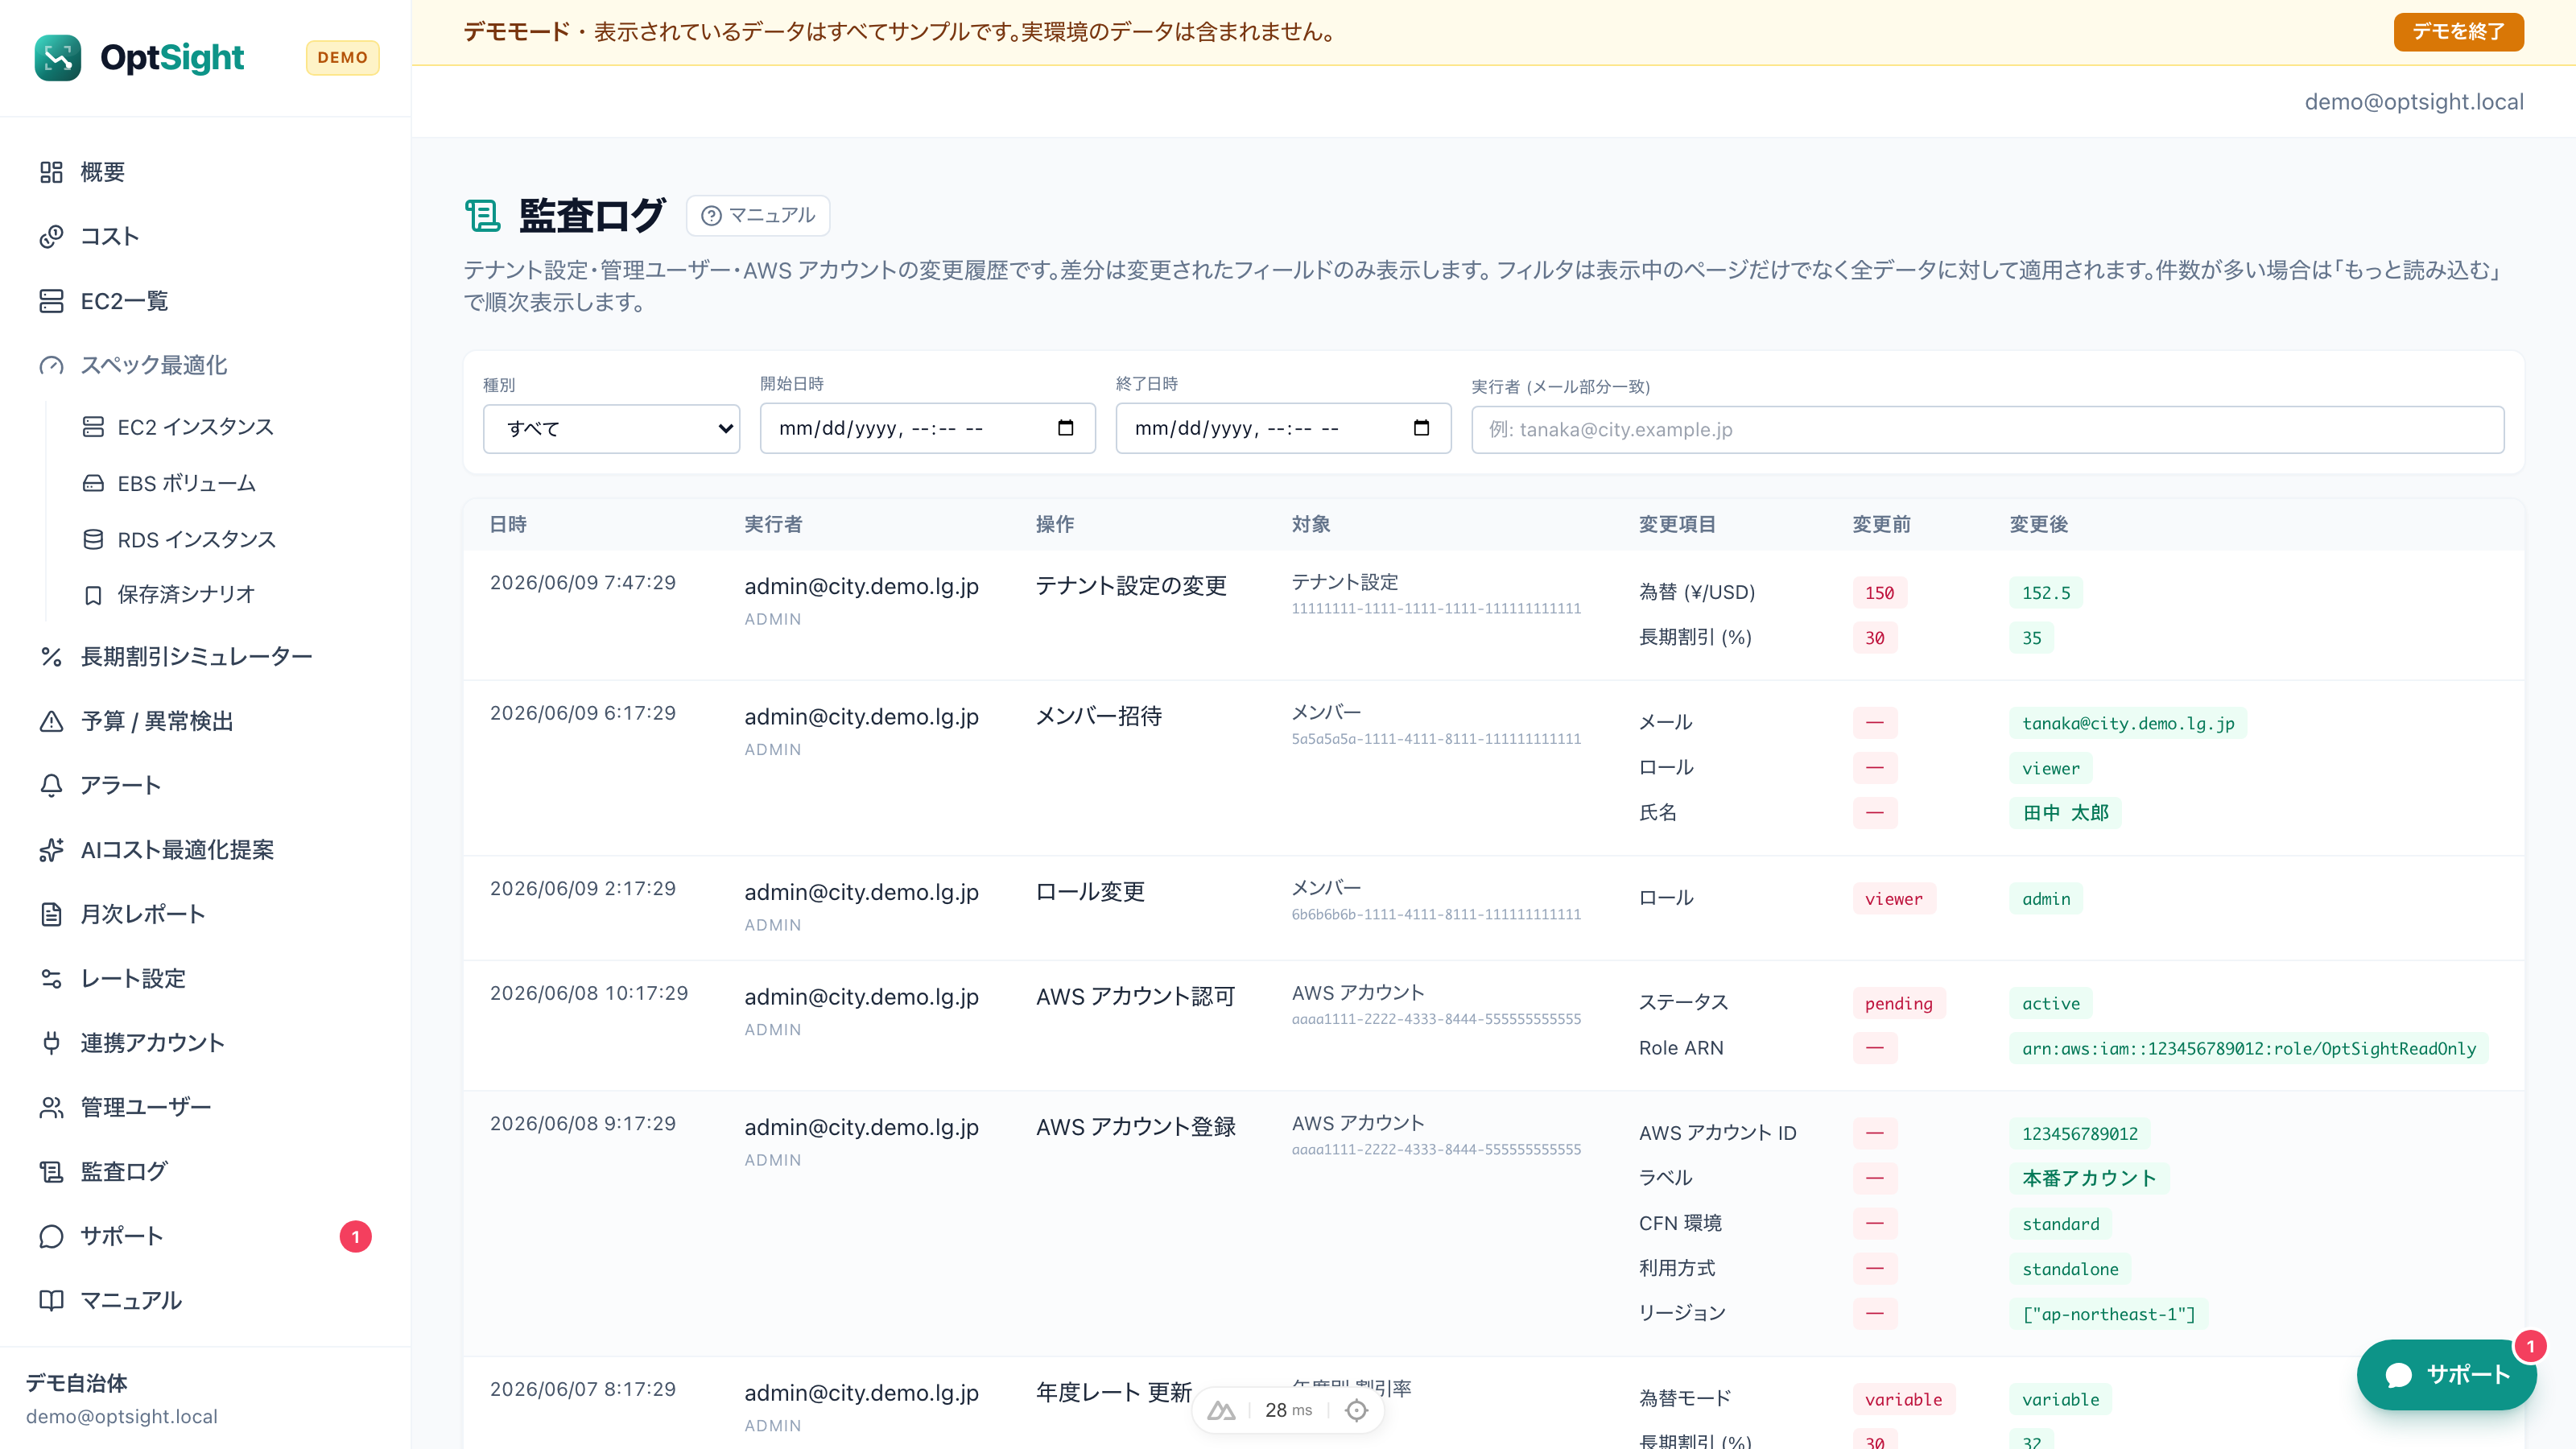This screenshot has width=2576, height=1449.
Task: Click the 連携アカウント plug icon
Action: [x=51, y=1043]
